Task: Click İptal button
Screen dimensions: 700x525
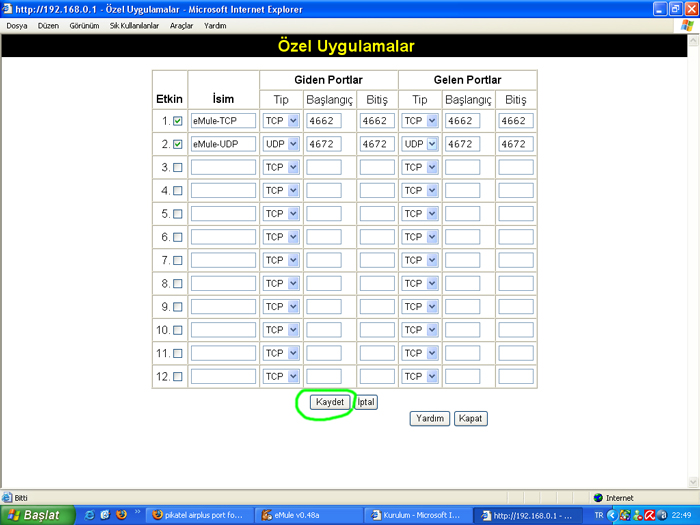Action: point(366,402)
